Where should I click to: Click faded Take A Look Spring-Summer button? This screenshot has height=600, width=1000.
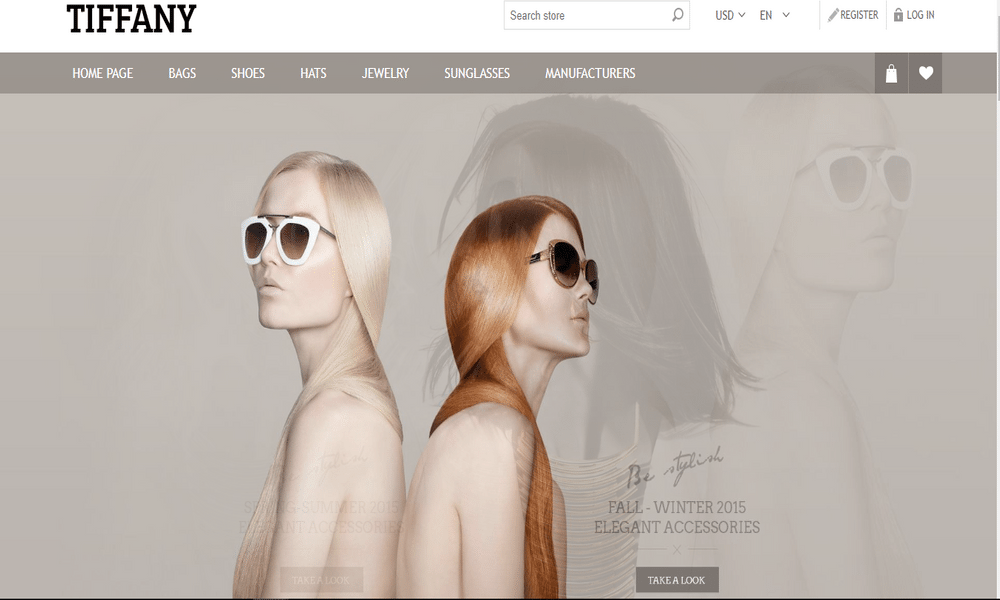321,580
